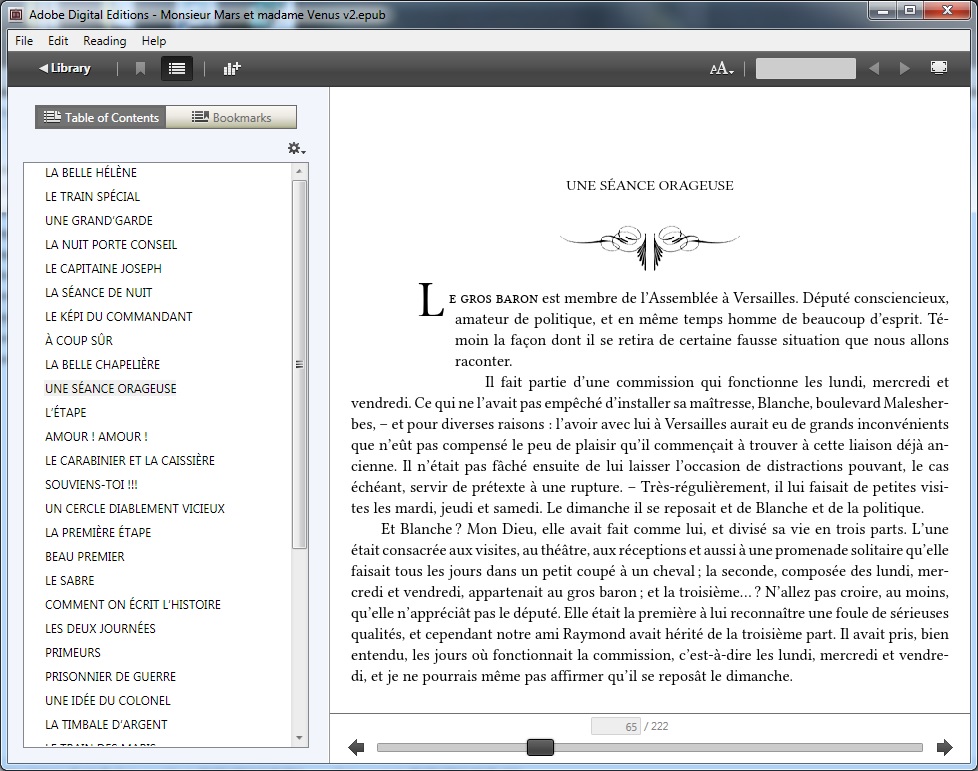Toggle the navigation panel list icon
The height and width of the screenshot is (771, 978).
177,68
